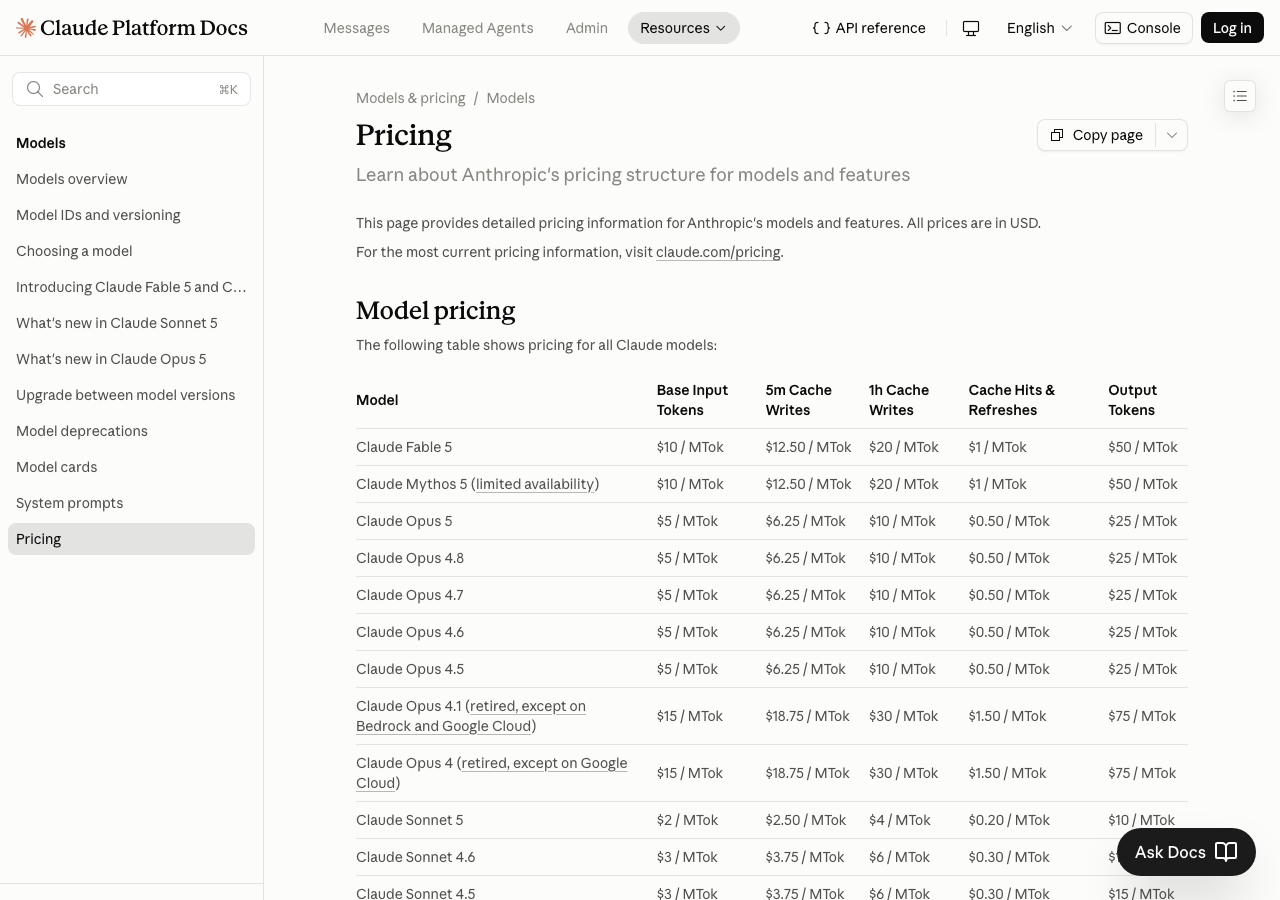
Task: Click the Claude Sonnet 4.6 row name
Action: click(x=416, y=857)
